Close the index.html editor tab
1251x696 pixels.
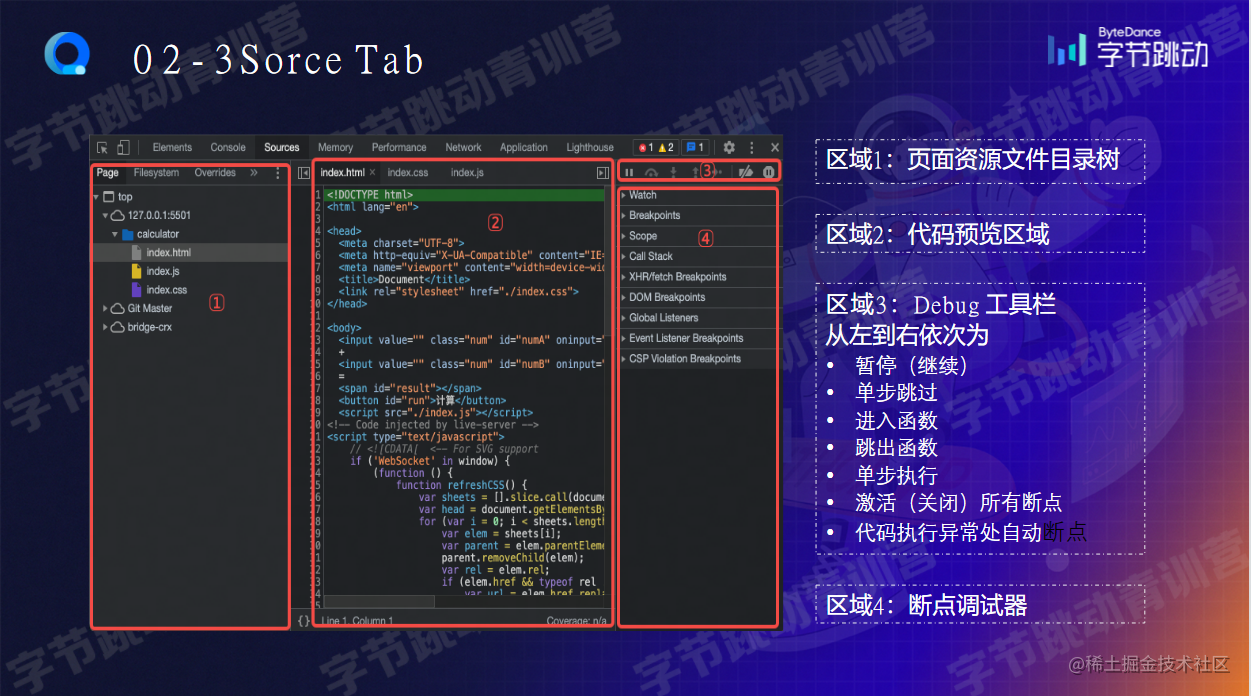pyautogui.click(x=373, y=173)
